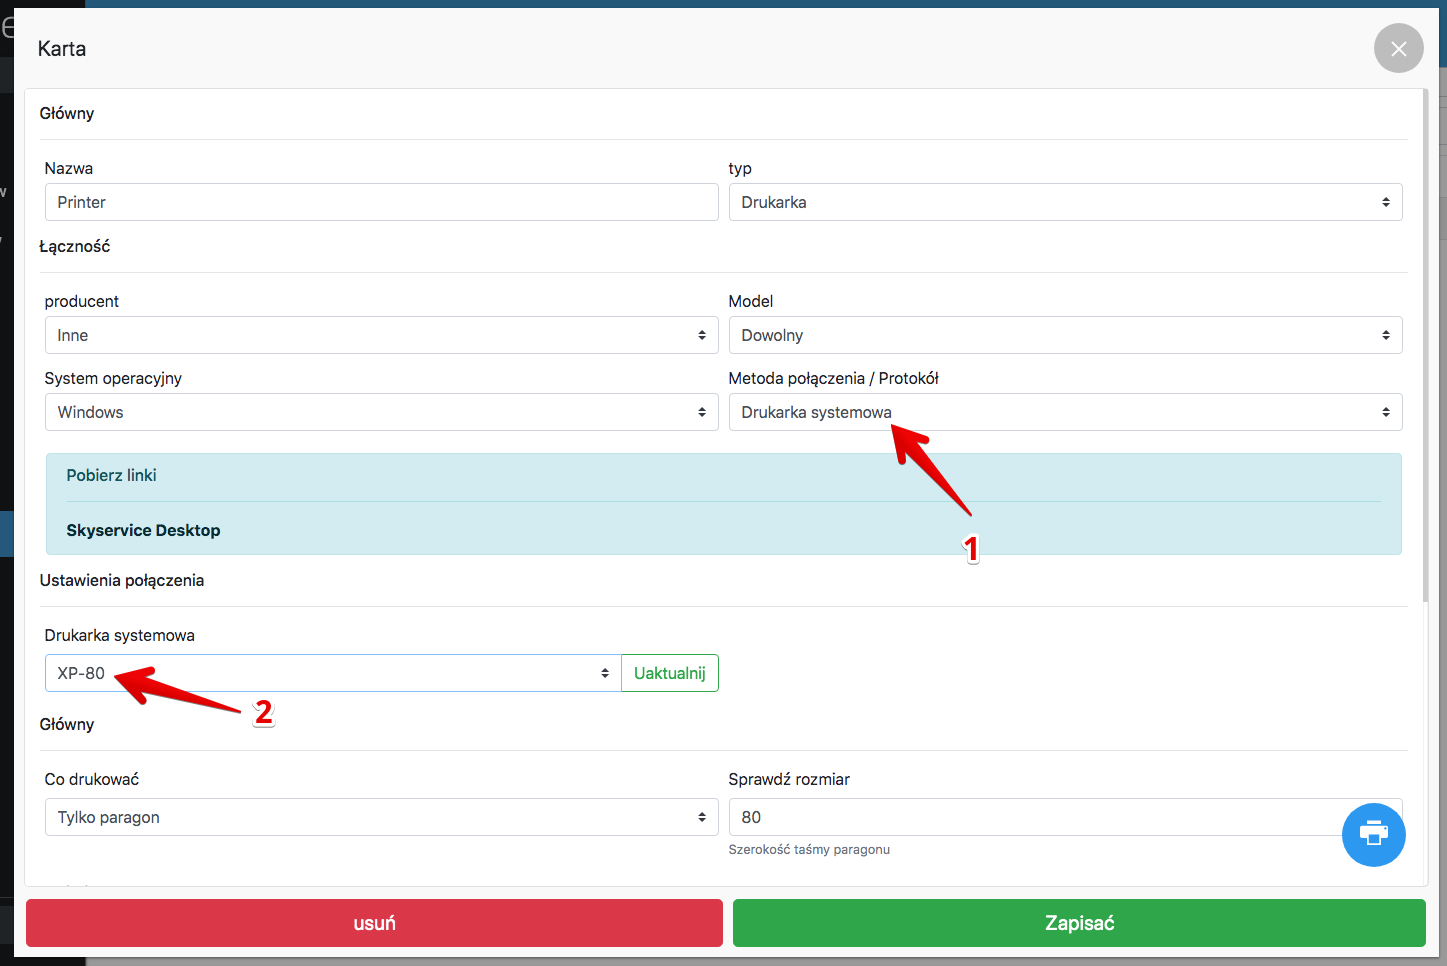Expand the 'producent' dropdown set to Inne

381,335
